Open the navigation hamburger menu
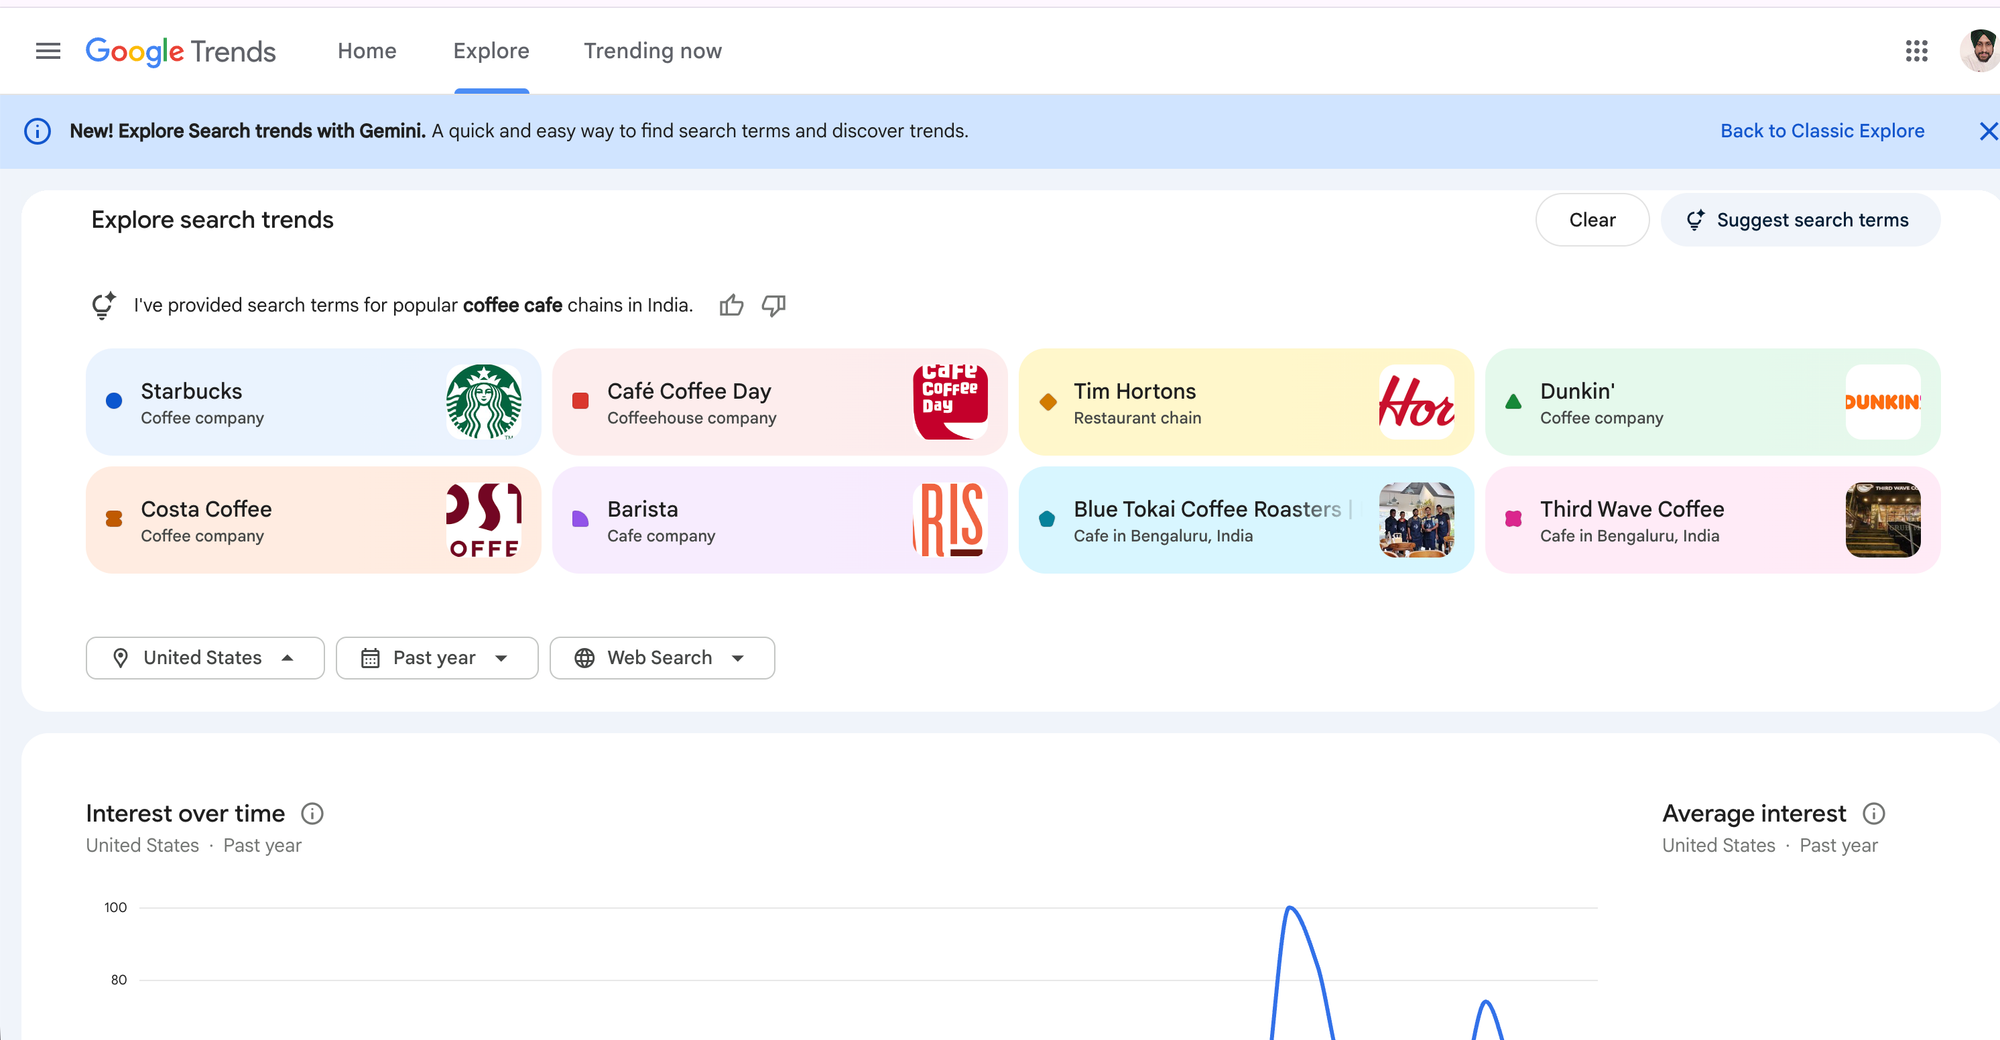 [x=47, y=51]
